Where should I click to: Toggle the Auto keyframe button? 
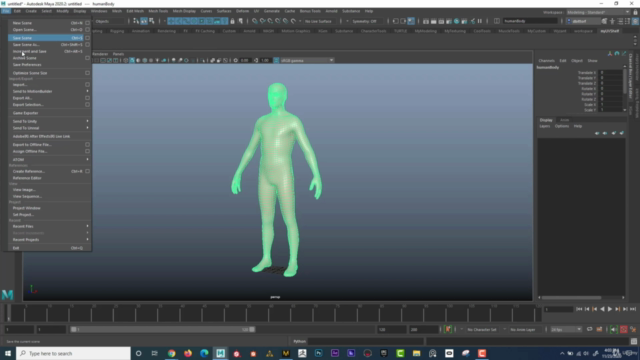pyautogui.click(x=624, y=329)
